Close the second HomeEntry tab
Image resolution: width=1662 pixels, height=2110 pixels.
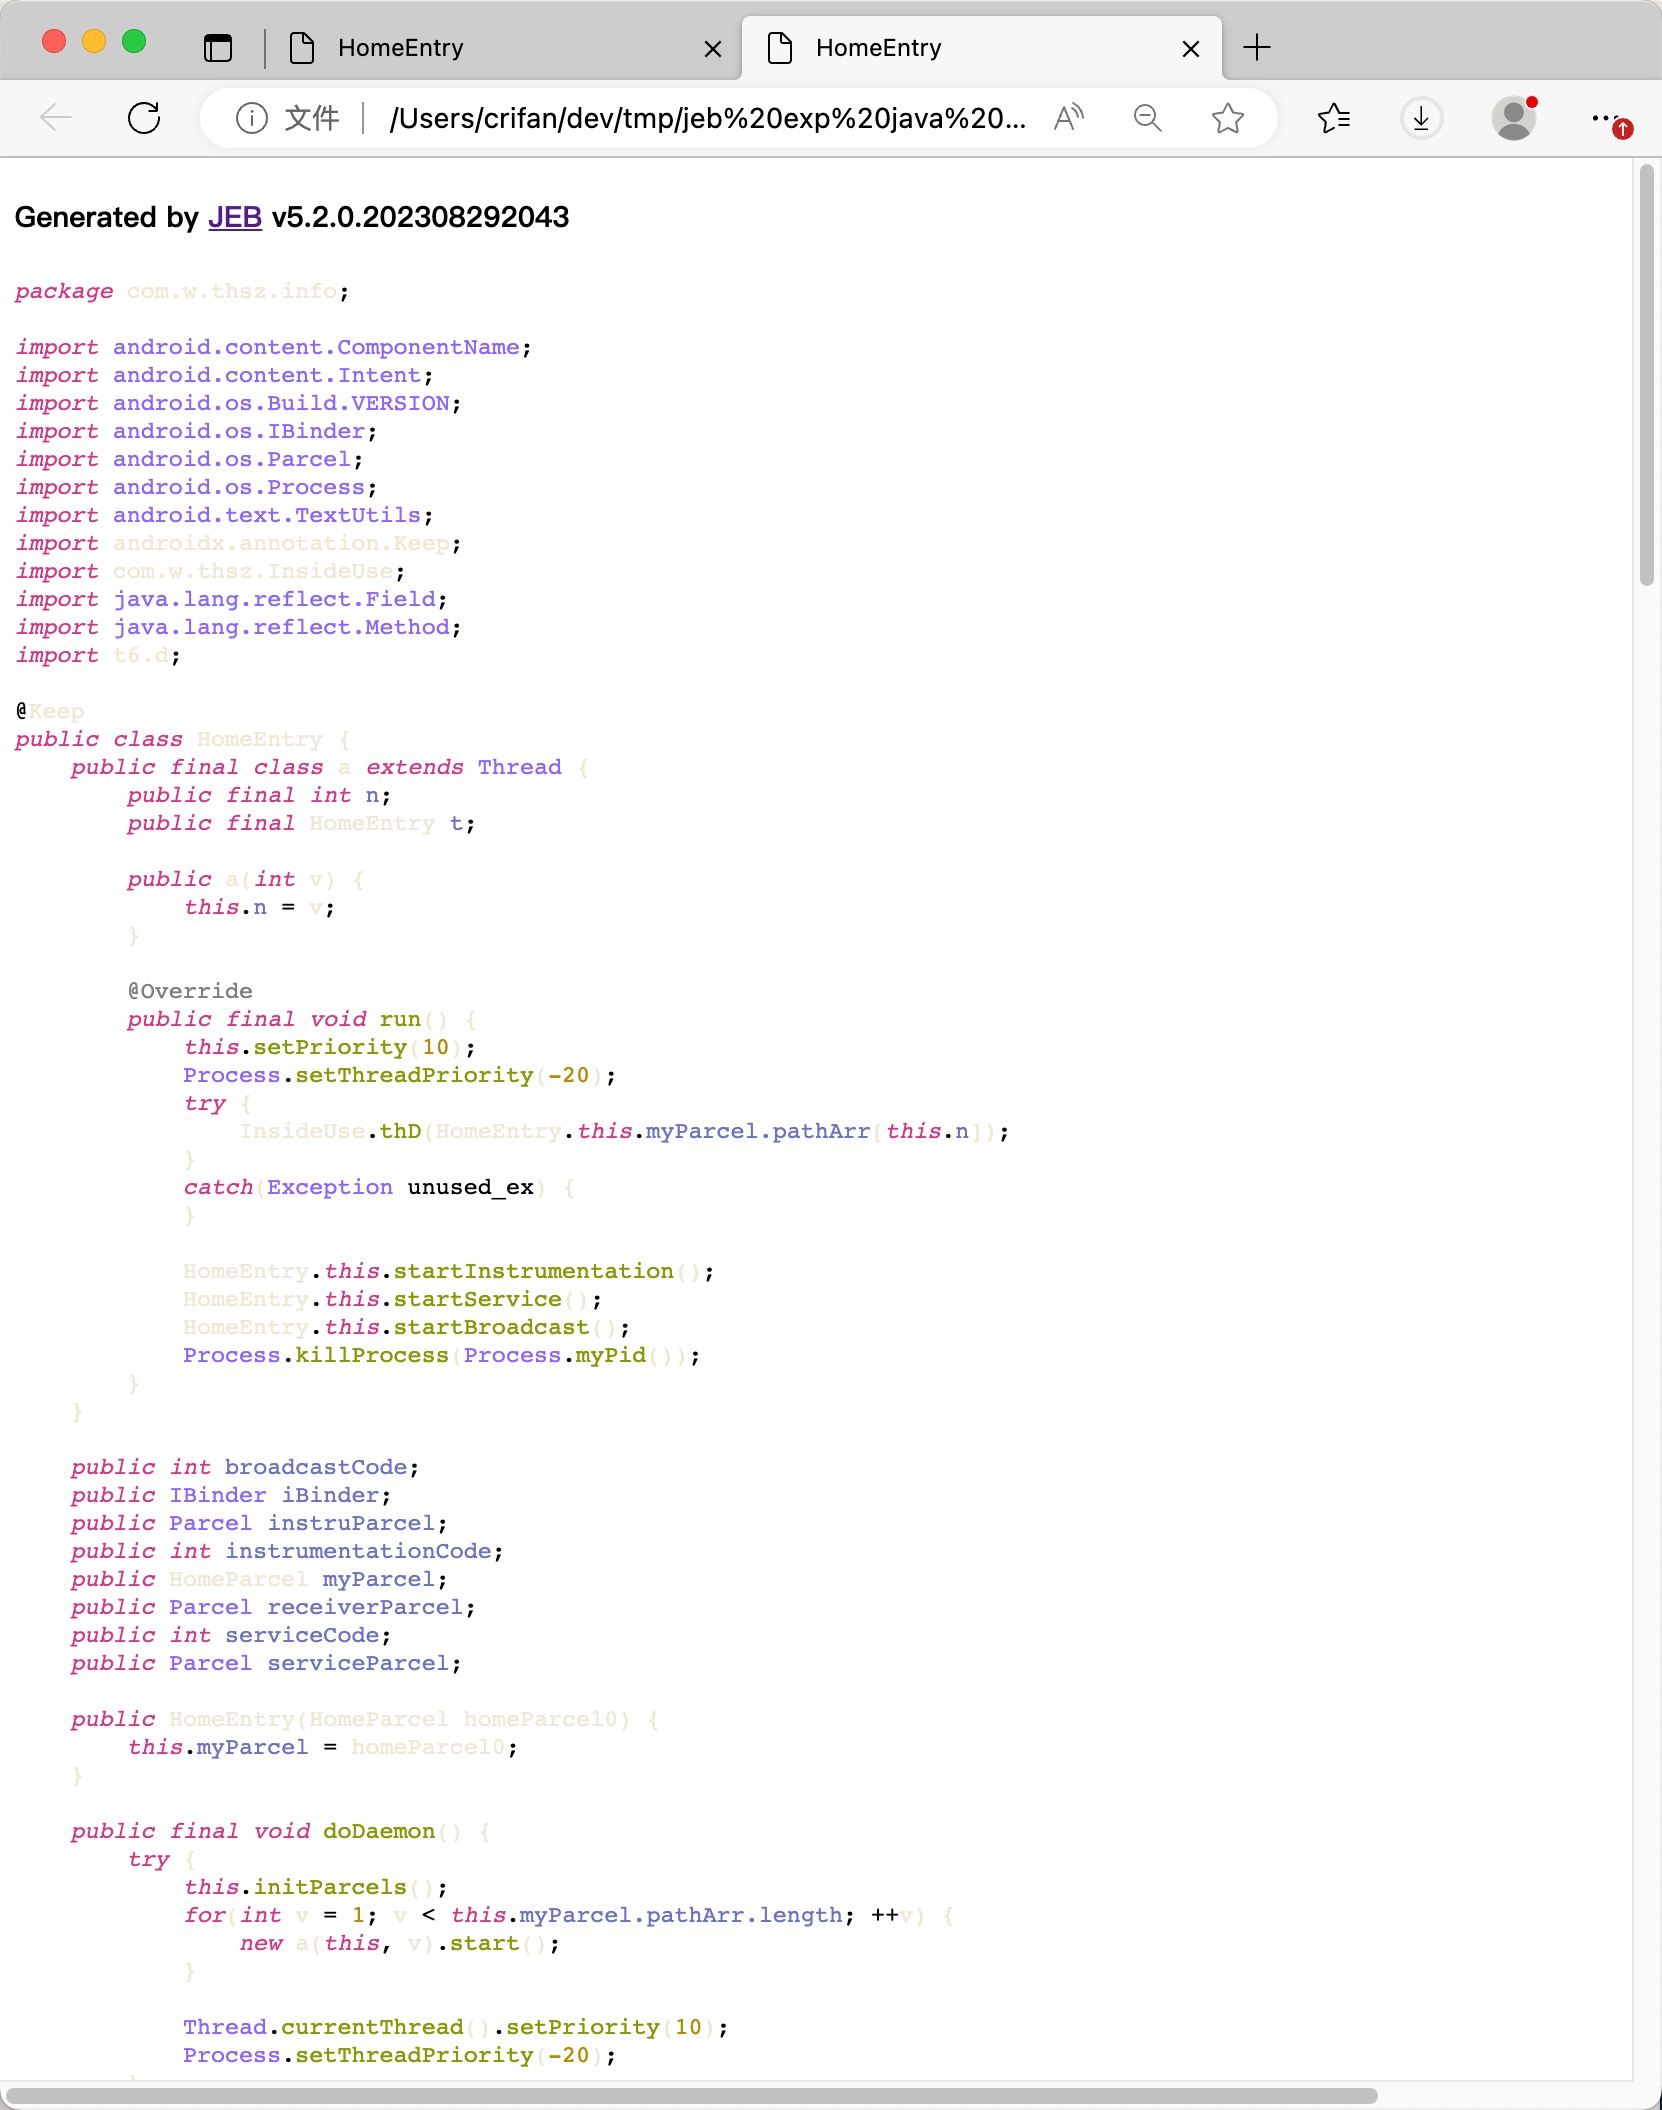pyautogui.click(x=1191, y=49)
